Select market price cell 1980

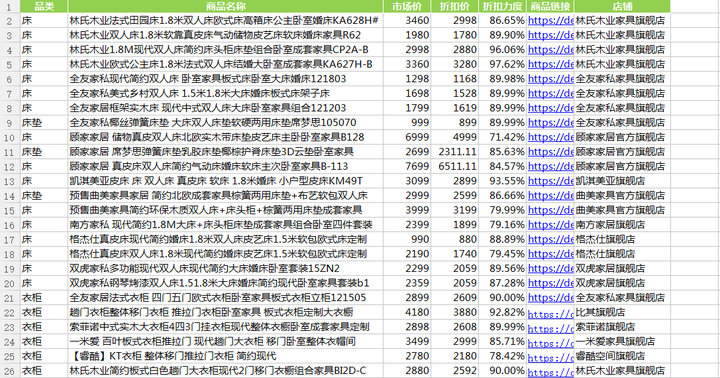[x=407, y=35]
